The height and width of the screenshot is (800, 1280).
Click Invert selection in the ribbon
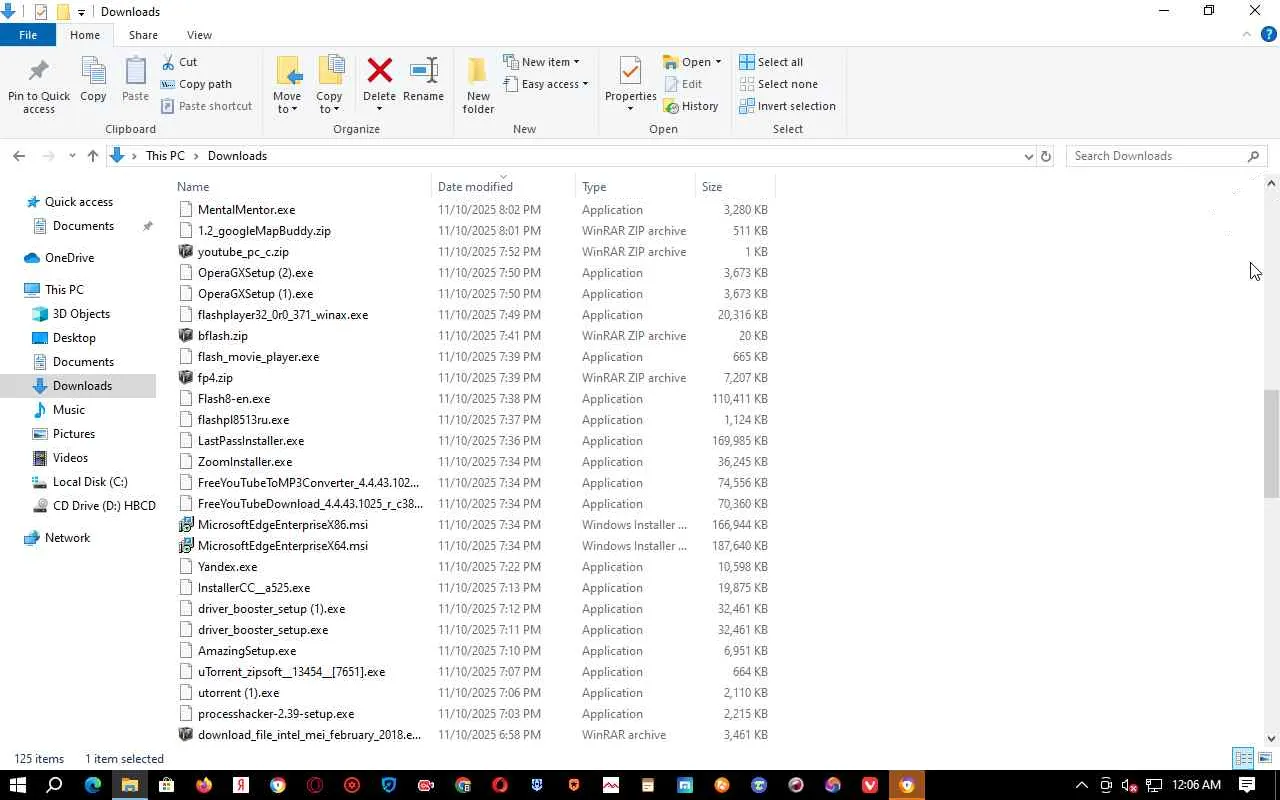[x=787, y=106]
